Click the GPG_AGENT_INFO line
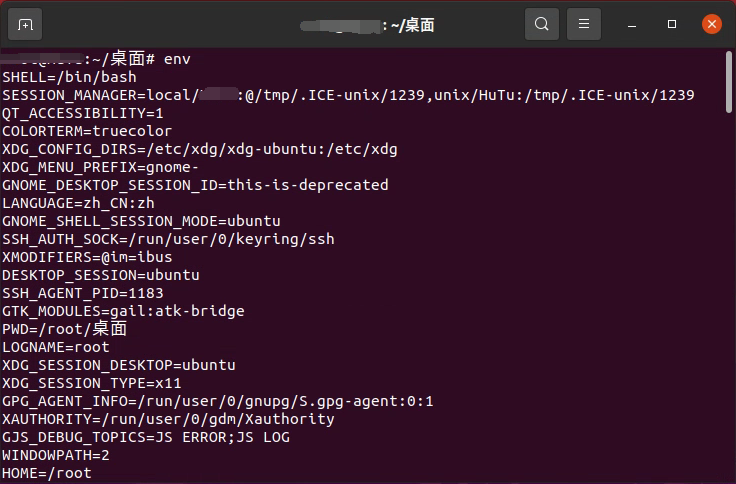This screenshot has height=484, width=736. coord(217,401)
